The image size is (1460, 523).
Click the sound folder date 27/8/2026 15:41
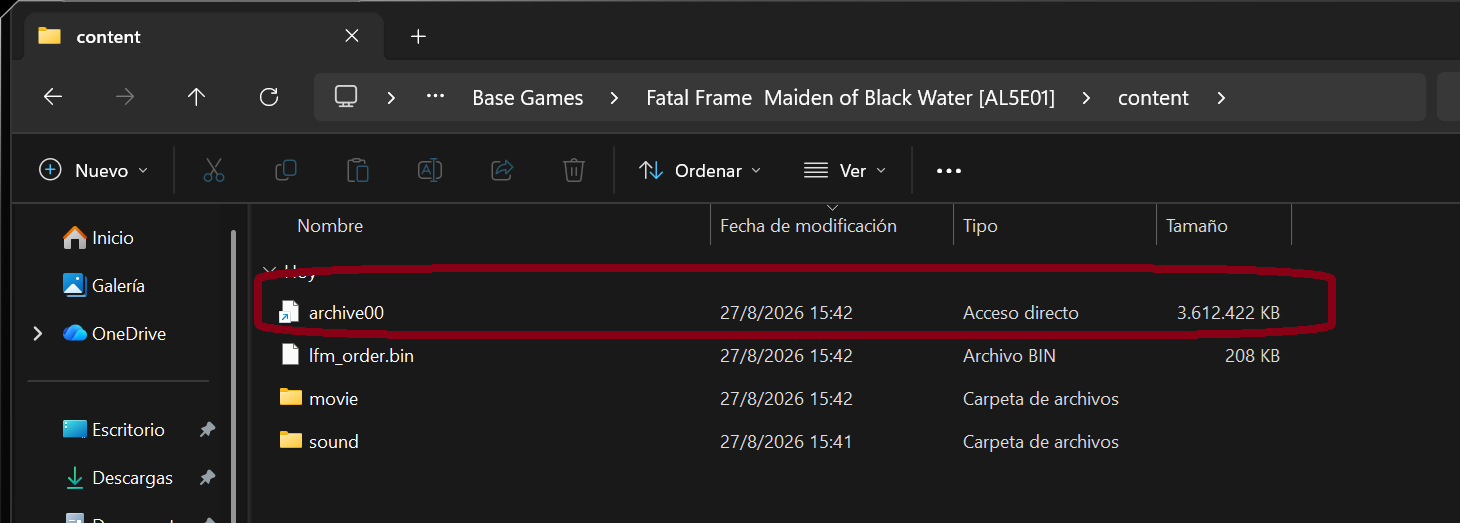(x=786, y=441)
